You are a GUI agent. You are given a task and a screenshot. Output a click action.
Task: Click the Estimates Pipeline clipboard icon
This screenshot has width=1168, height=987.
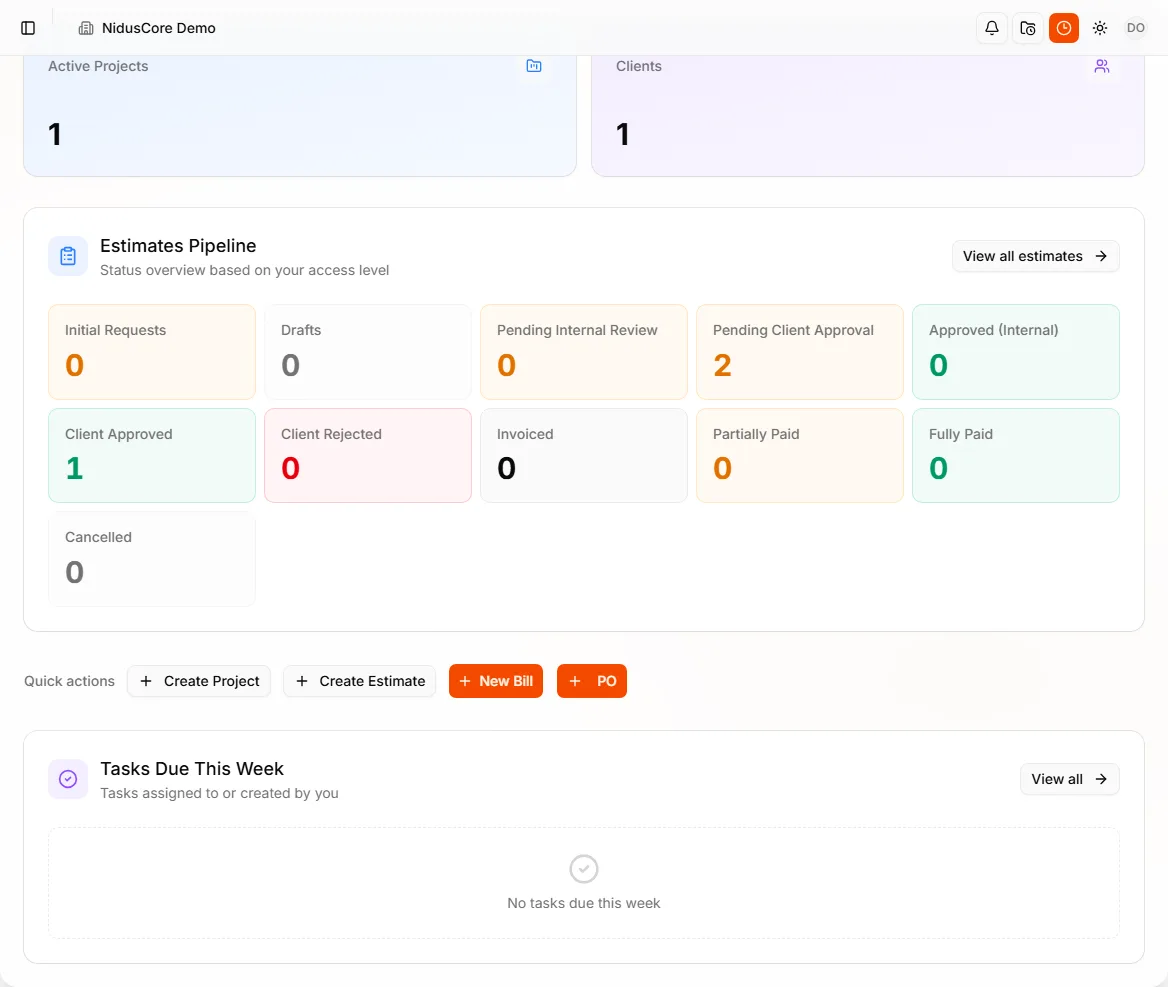[x=68, y=256]
